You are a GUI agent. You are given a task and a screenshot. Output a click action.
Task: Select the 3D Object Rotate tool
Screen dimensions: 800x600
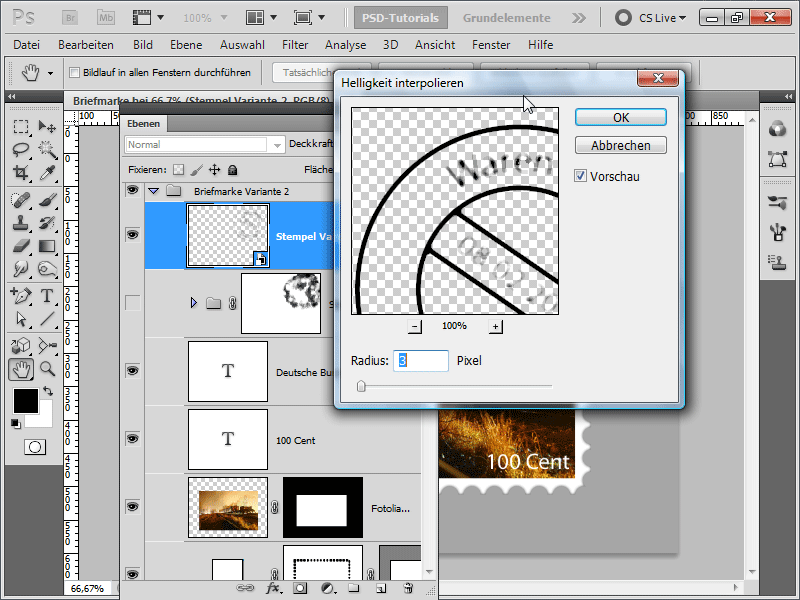[21, 345]
